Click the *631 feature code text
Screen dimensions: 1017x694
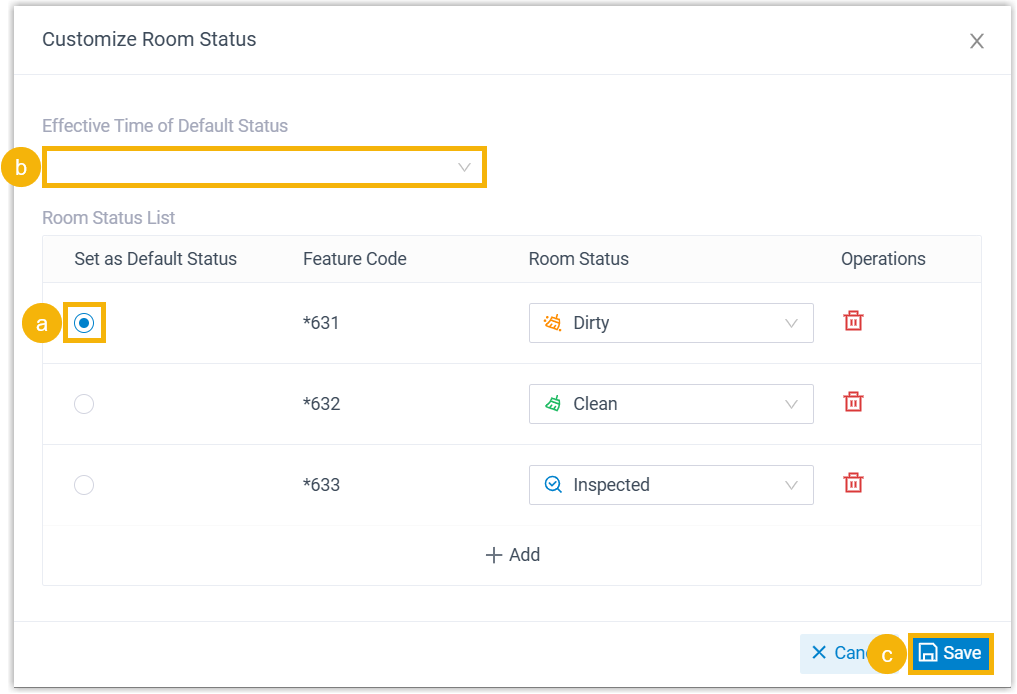[321, 323]
